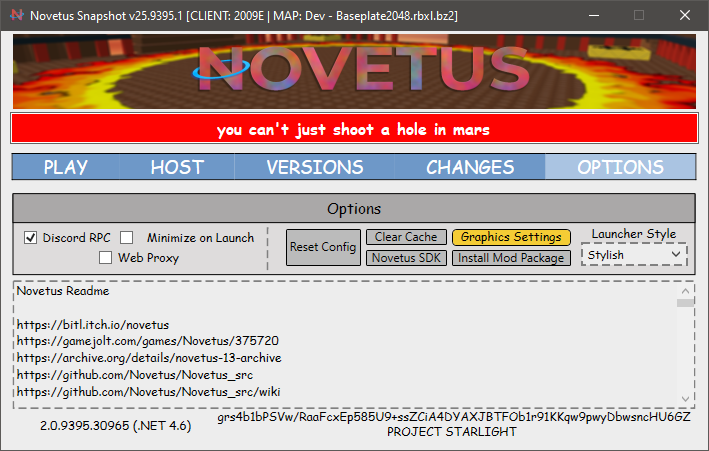Click the readme scrollbar down arrow
Image resolution: width=709 pixels, height=451 pixels.
[x=685, y=399]
